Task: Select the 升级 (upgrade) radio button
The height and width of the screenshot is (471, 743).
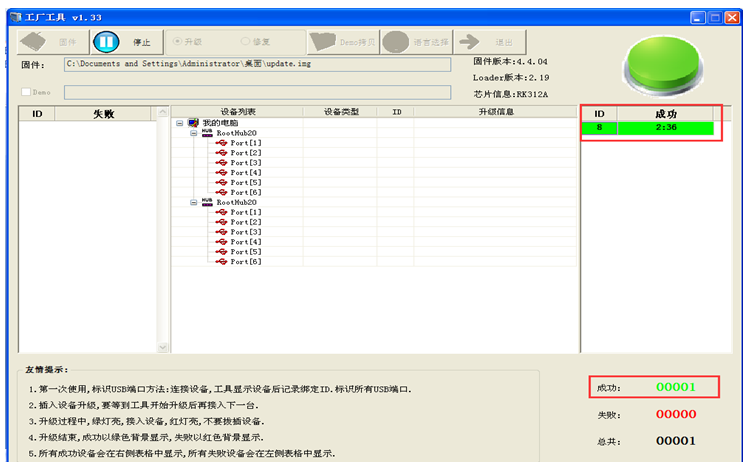Action: [x=178, y=42]
